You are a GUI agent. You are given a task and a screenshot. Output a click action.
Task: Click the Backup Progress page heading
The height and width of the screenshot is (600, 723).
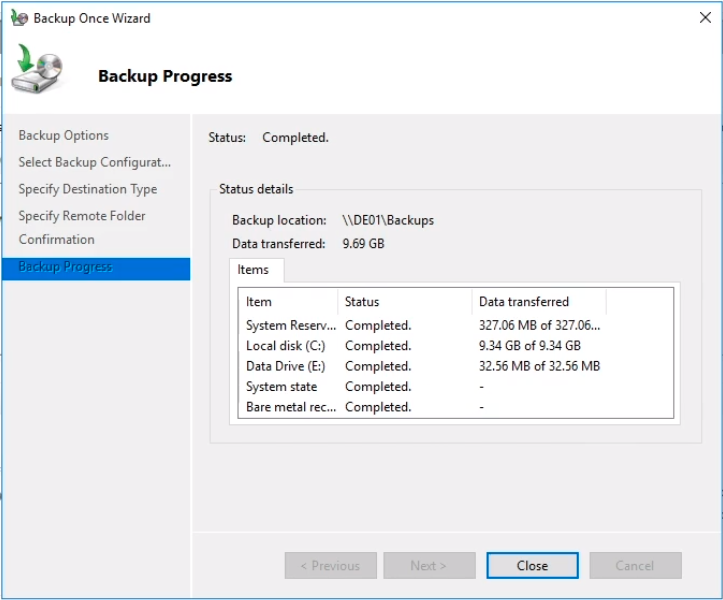tap(165, 76)
